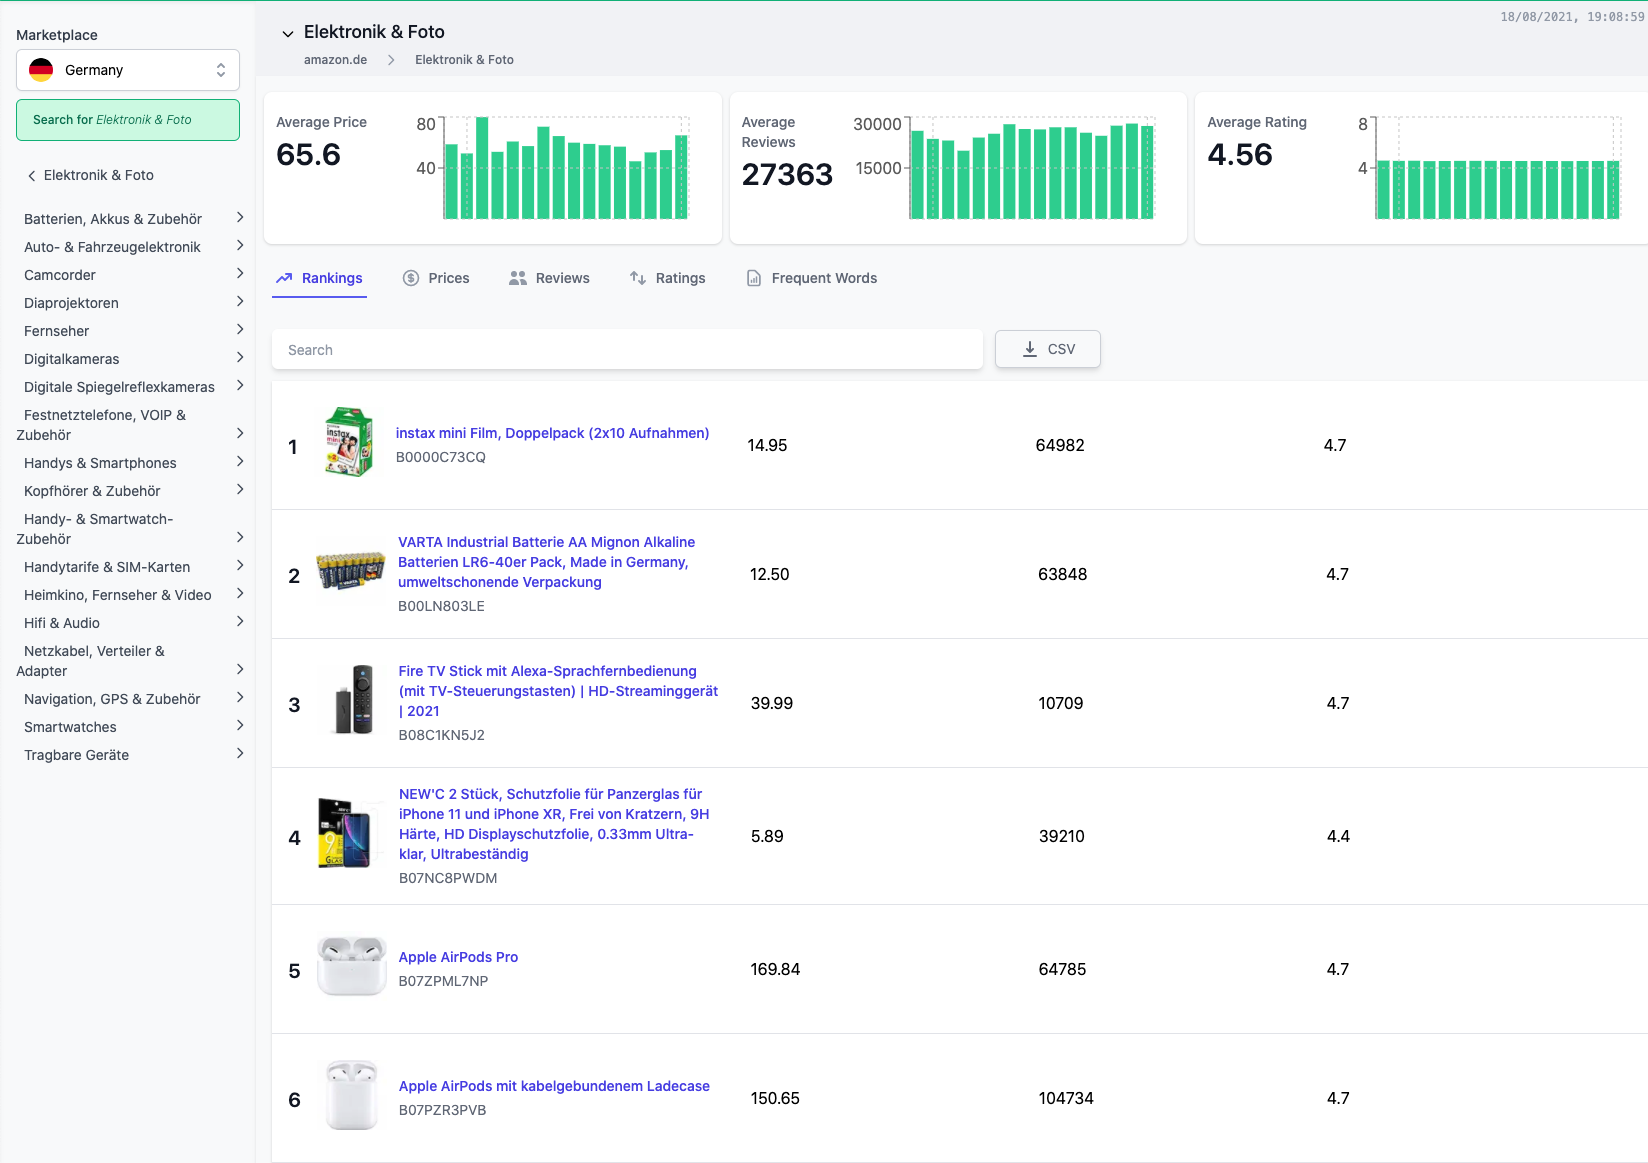Viewport: 1648px width, 1163px height.
Task: Open Navigation, GPS & Zubehör category
Action: click(x=112, y=699)
